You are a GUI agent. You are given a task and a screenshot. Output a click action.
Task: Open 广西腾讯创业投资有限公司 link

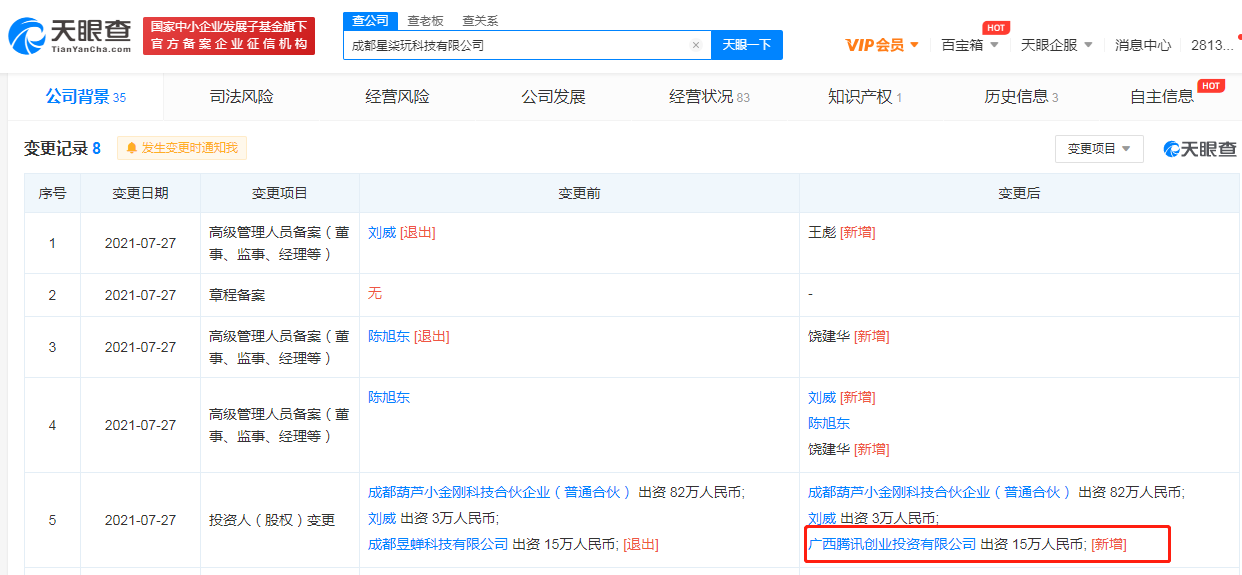[892, 544]
